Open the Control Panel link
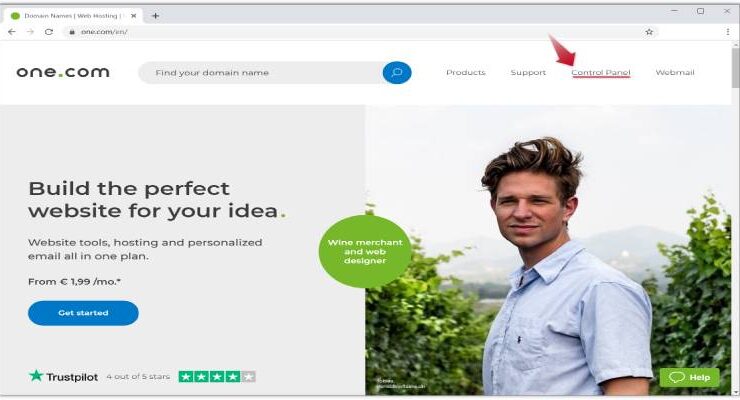The width and height of the screenshot is (740, 400). pyautogui.click(x=601, y=73)
